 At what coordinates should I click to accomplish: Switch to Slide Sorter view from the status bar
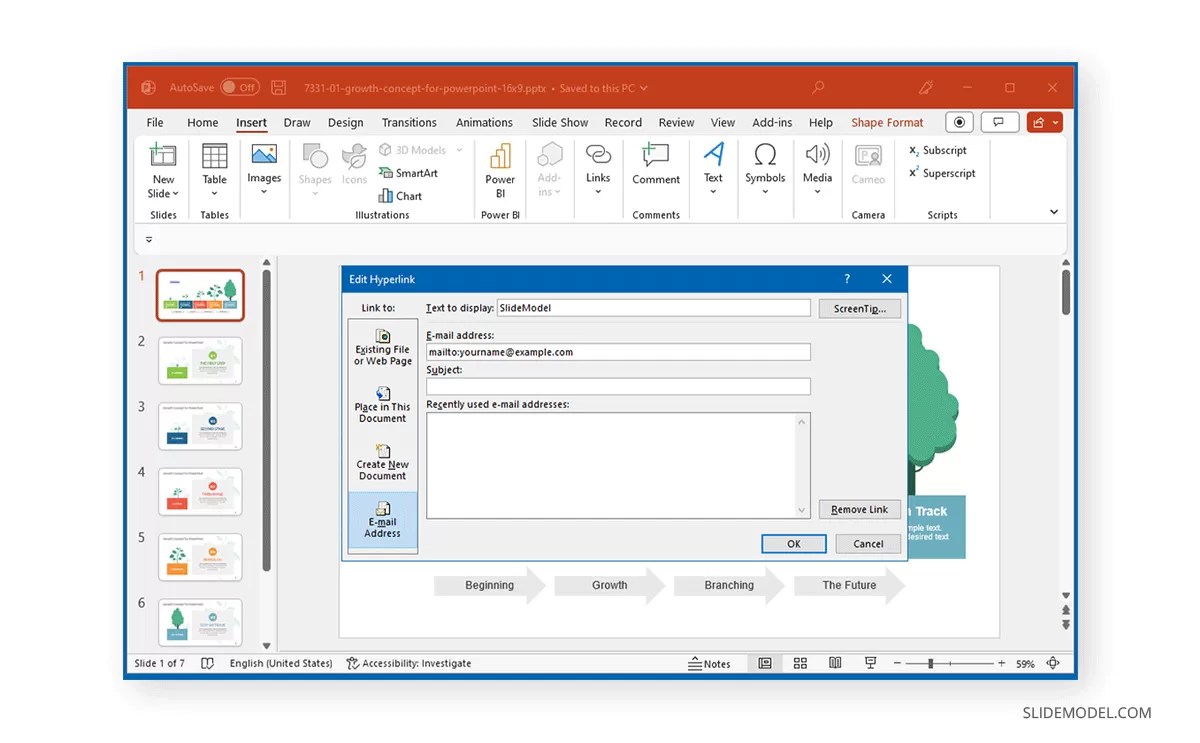pos(800,663)
